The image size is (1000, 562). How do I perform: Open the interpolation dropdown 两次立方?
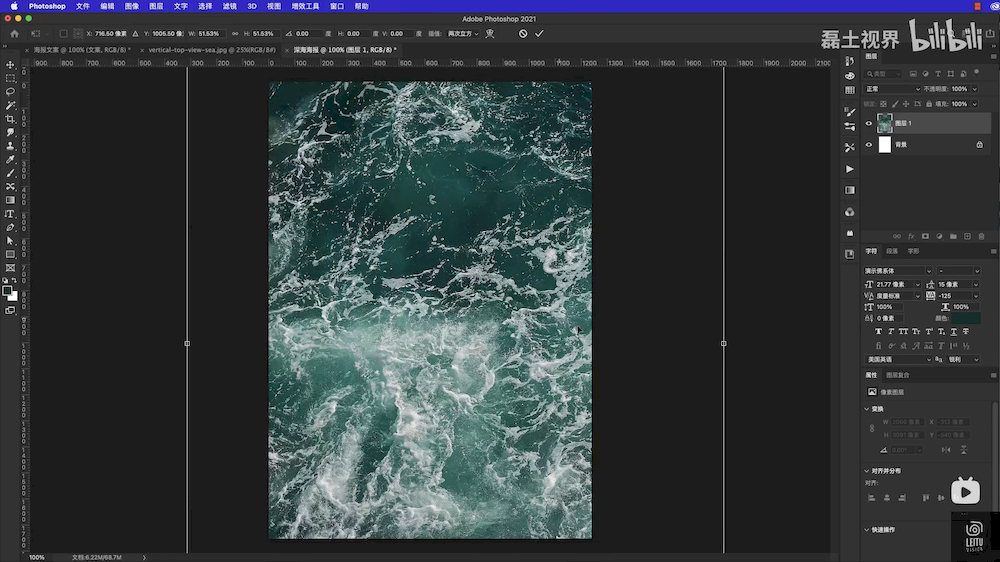point(462,33)
